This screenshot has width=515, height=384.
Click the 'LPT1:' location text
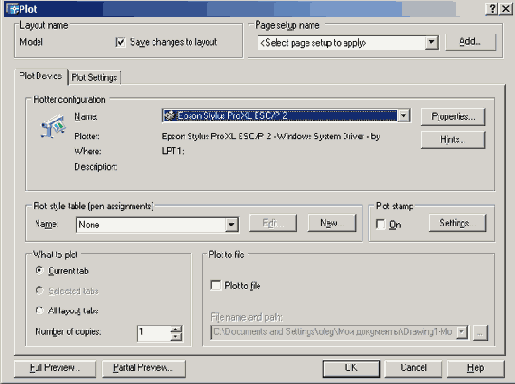[173, 151]
